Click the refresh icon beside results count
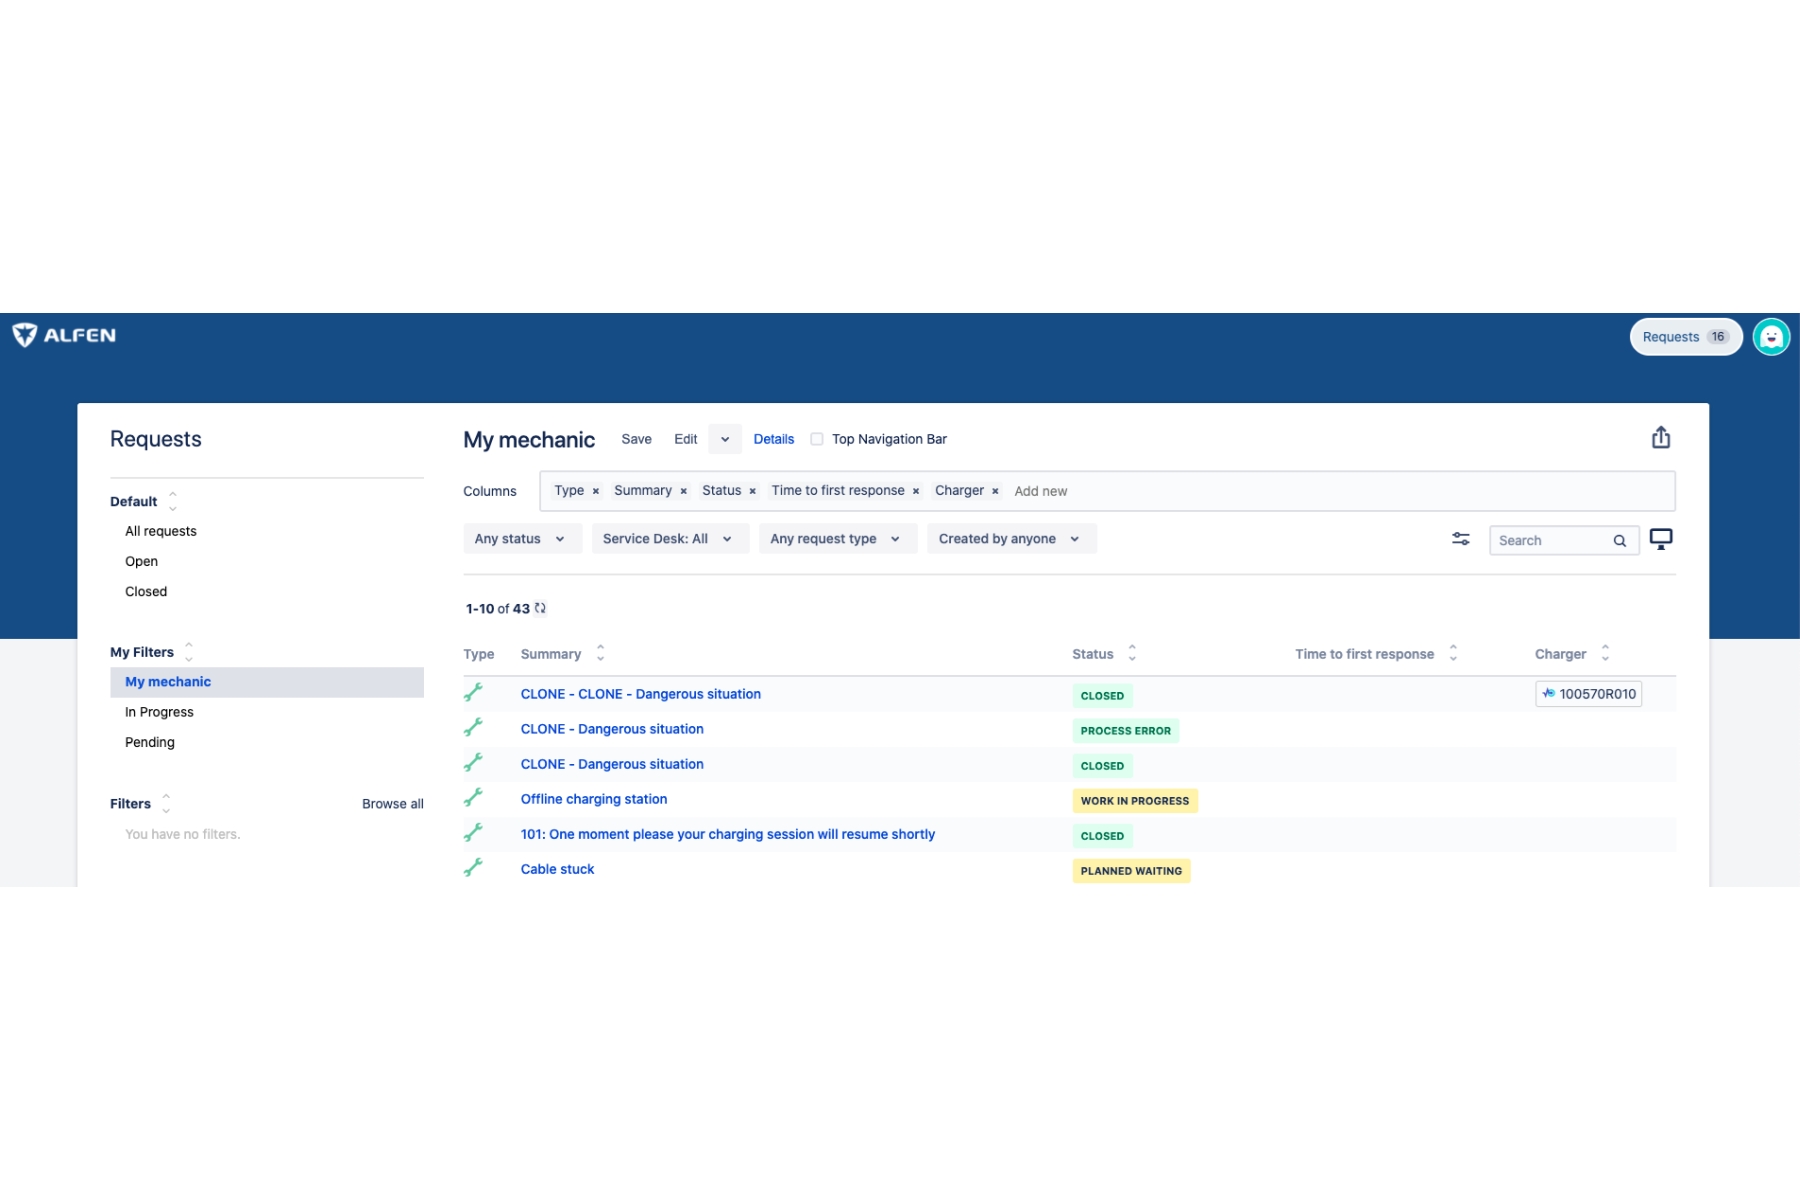Viewport: 1800px width, 1200px height. (540, 608)
